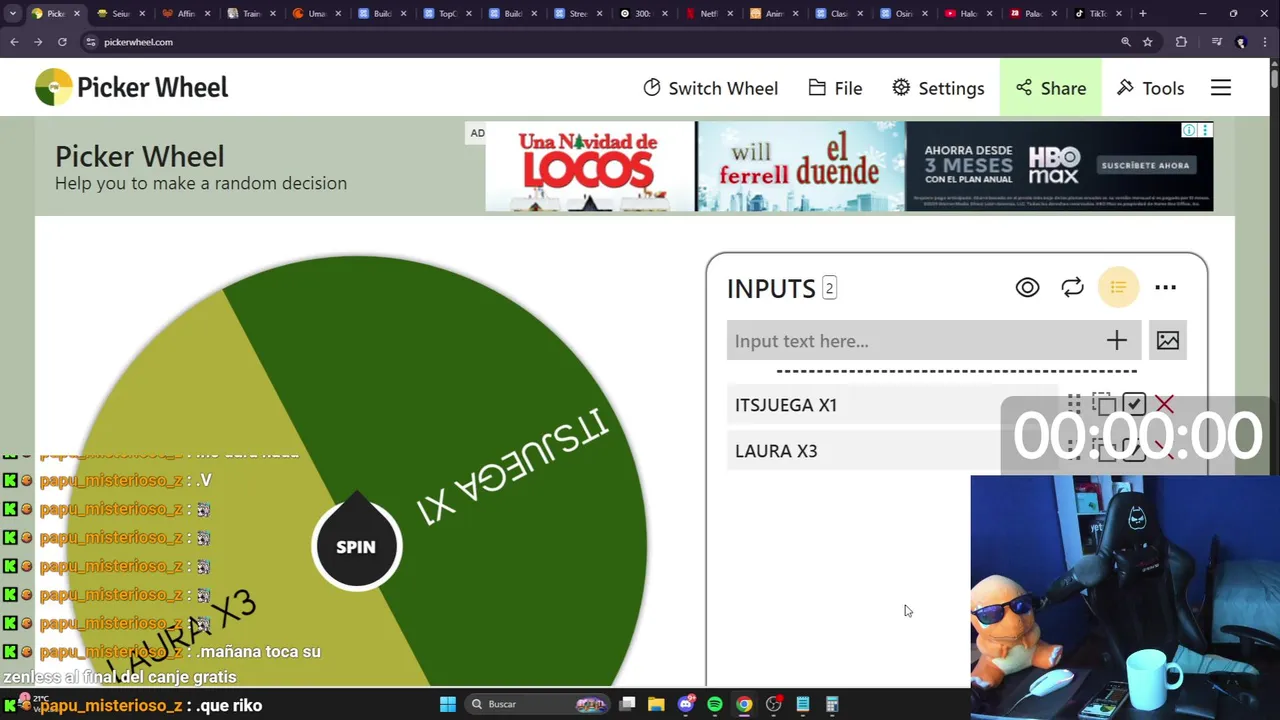Open the File menu

[835, 88]
